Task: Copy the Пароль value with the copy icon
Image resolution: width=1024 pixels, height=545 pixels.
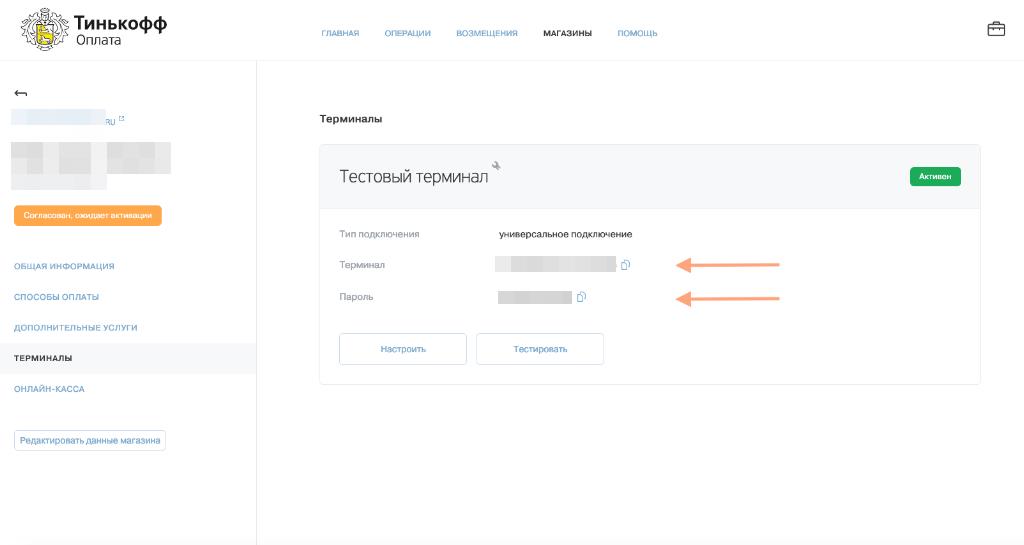Action: (x=581, y=297)
